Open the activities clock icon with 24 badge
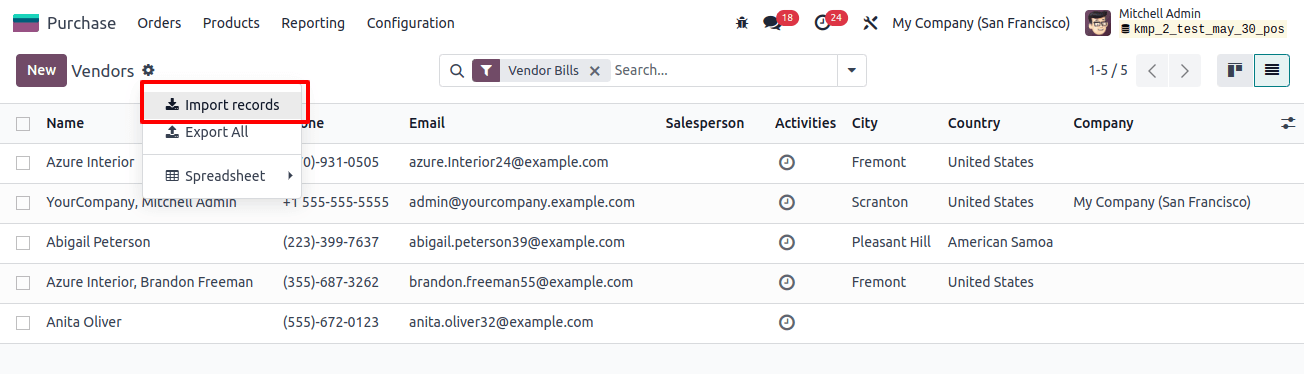Screen dimensions: 1304x374 click(x=829, y=21)
